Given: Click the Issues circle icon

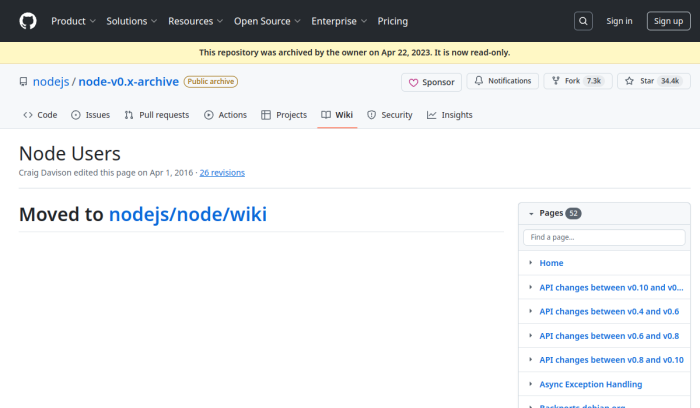Looking at the screenshot, I should point(76,115).
